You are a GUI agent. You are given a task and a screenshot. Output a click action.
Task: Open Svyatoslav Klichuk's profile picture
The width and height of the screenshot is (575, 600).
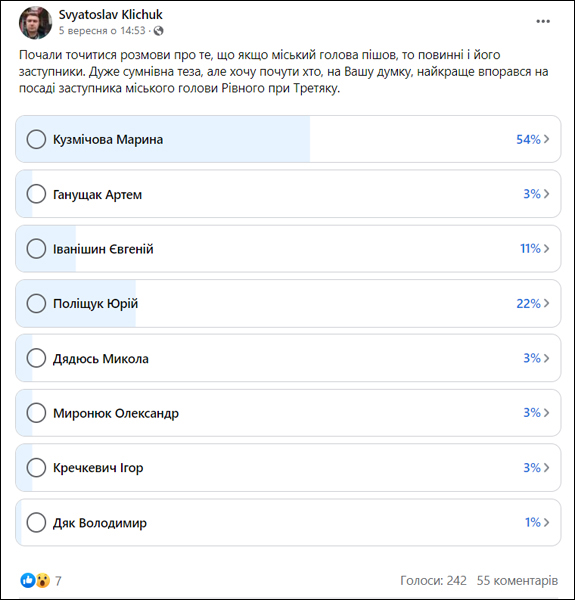click(36, 23)
